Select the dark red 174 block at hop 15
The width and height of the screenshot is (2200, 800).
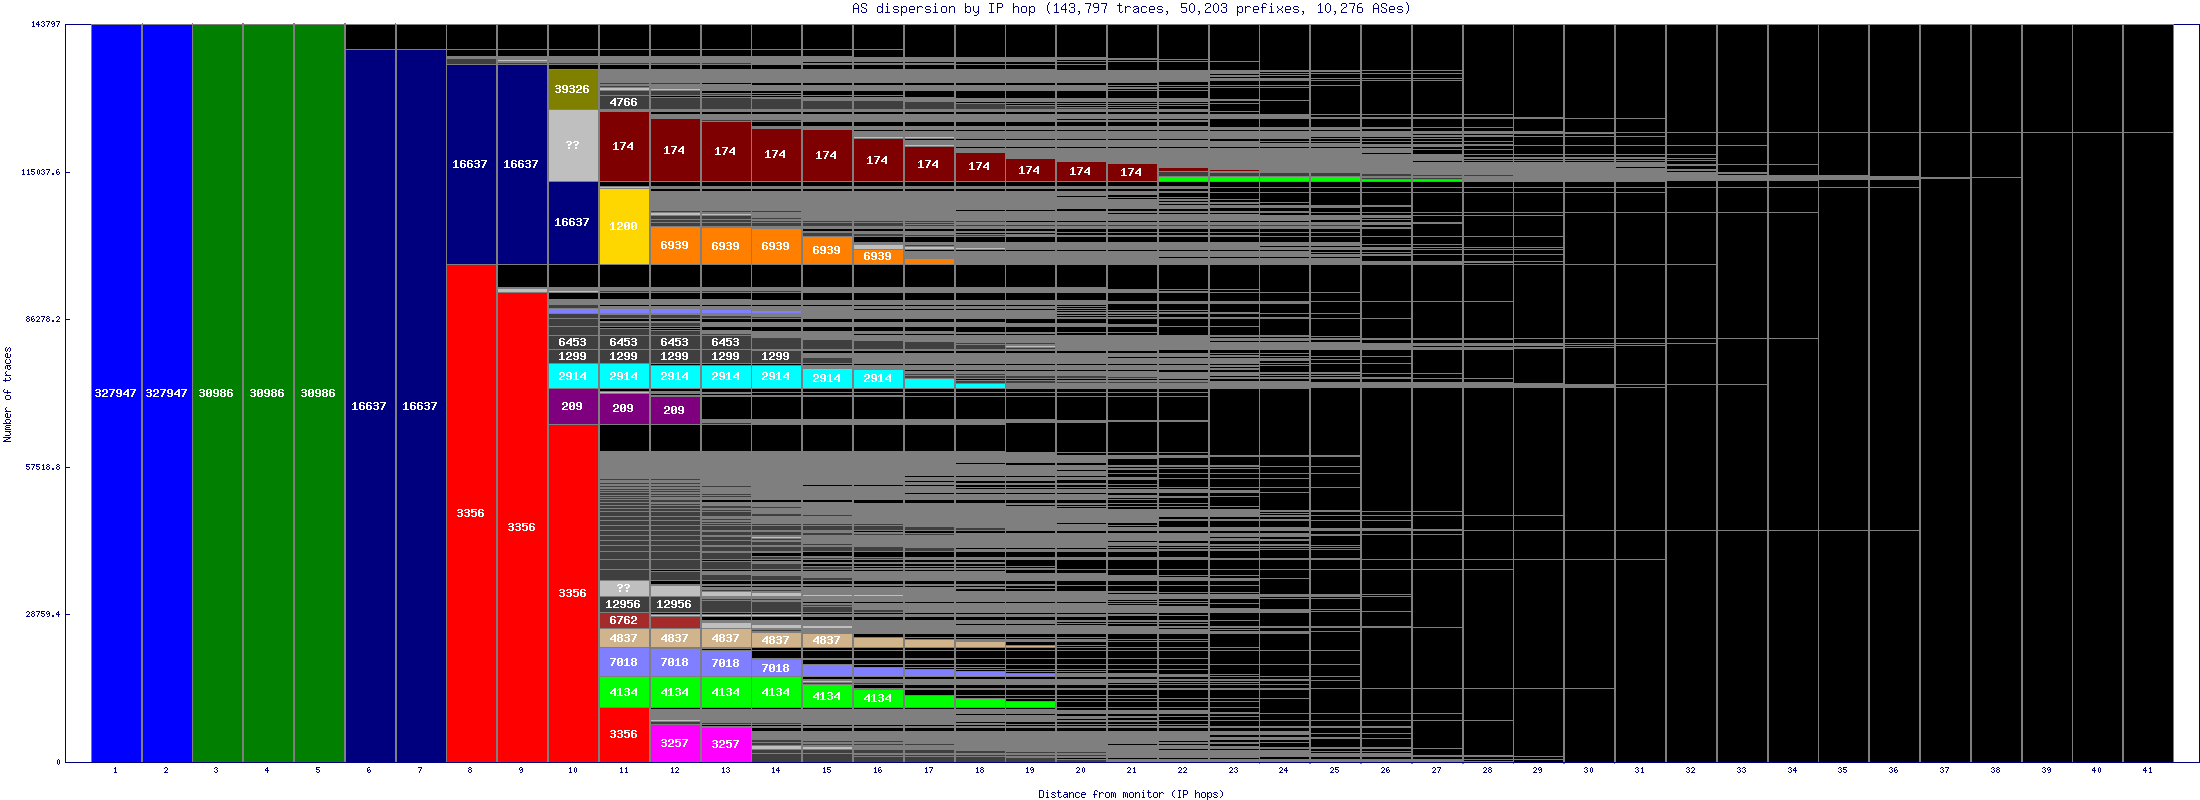coord(827,155)
